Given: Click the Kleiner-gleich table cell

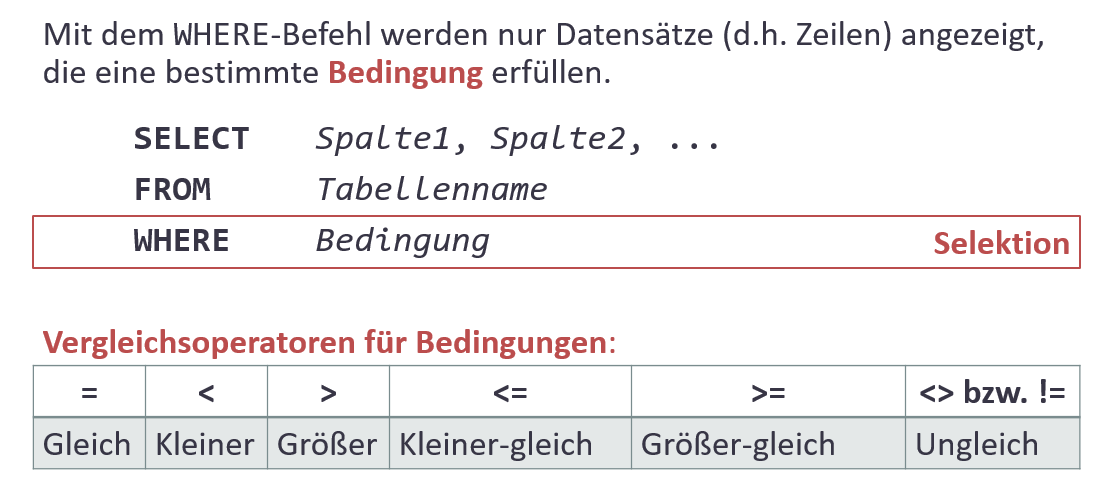Looking at the screenshot, I should pos(496,443).
